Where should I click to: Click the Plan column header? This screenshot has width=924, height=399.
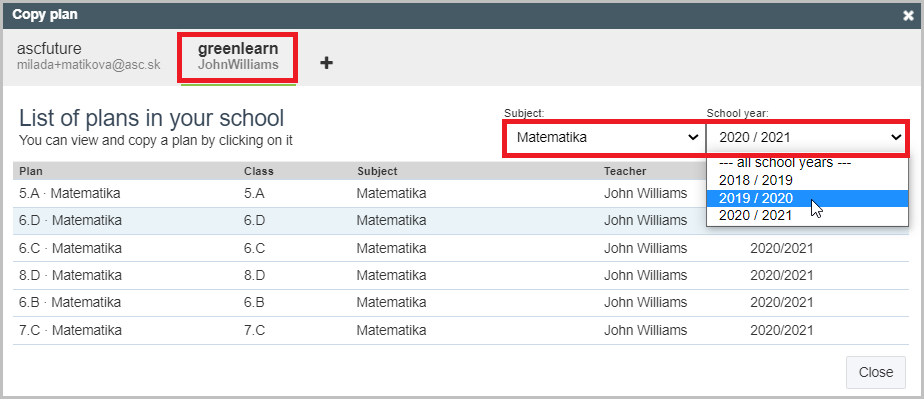click(x=31, y=172)
